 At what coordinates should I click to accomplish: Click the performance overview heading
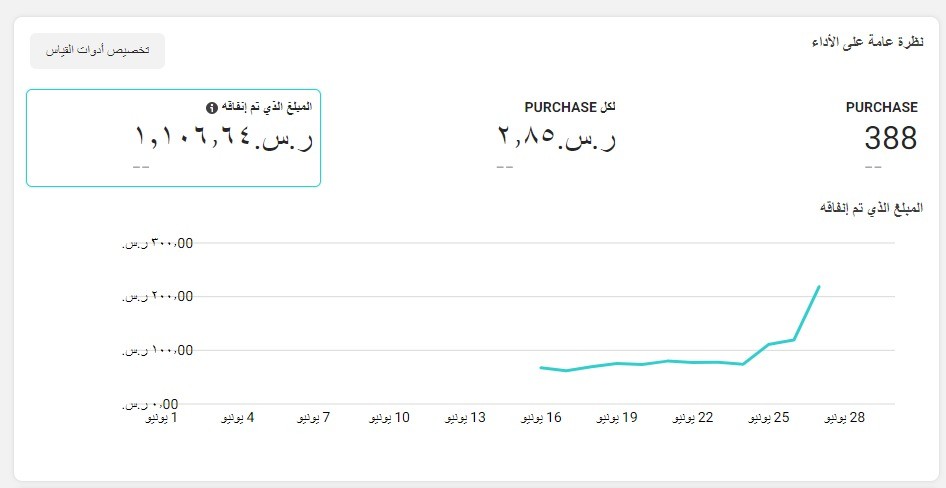(867, 43)
